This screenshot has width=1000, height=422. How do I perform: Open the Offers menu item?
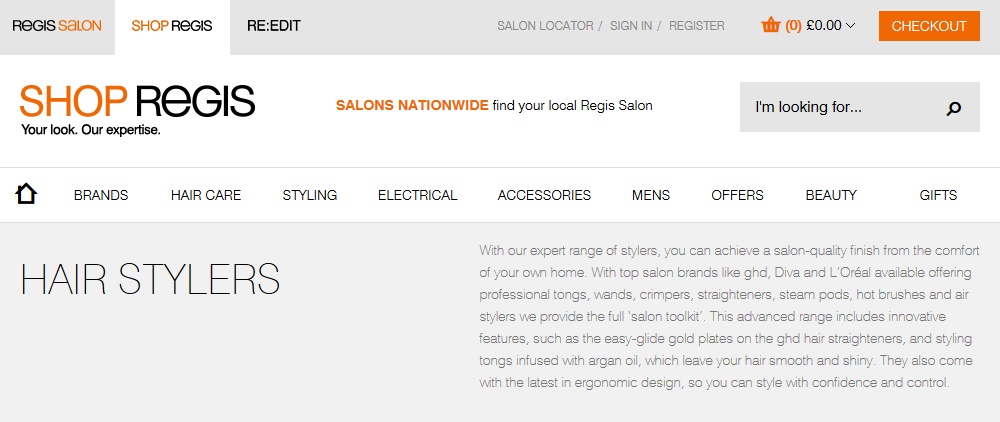coord(737,195)
